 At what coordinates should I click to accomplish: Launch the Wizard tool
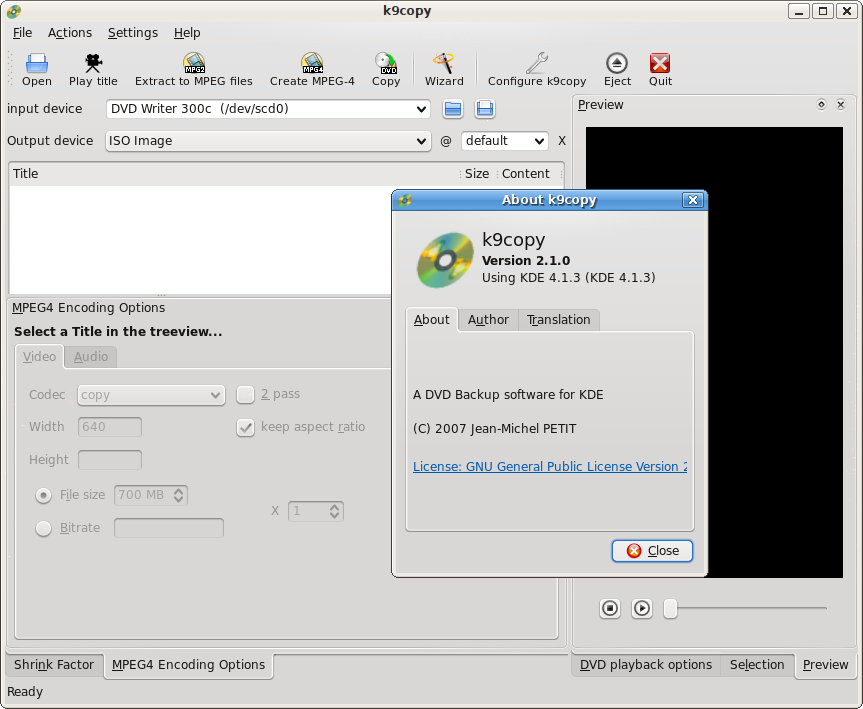tap(444, 64)
